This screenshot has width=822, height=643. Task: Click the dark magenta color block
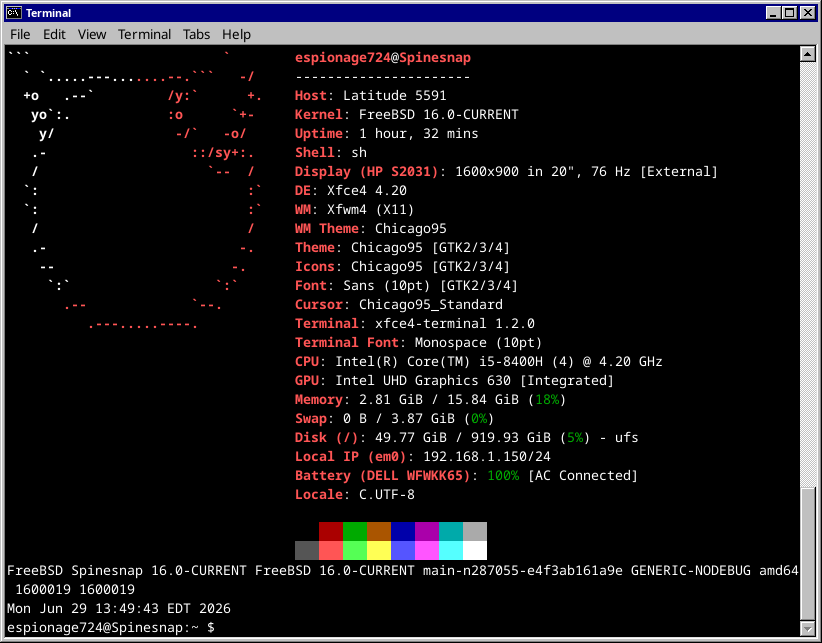[x=427, y=531]
